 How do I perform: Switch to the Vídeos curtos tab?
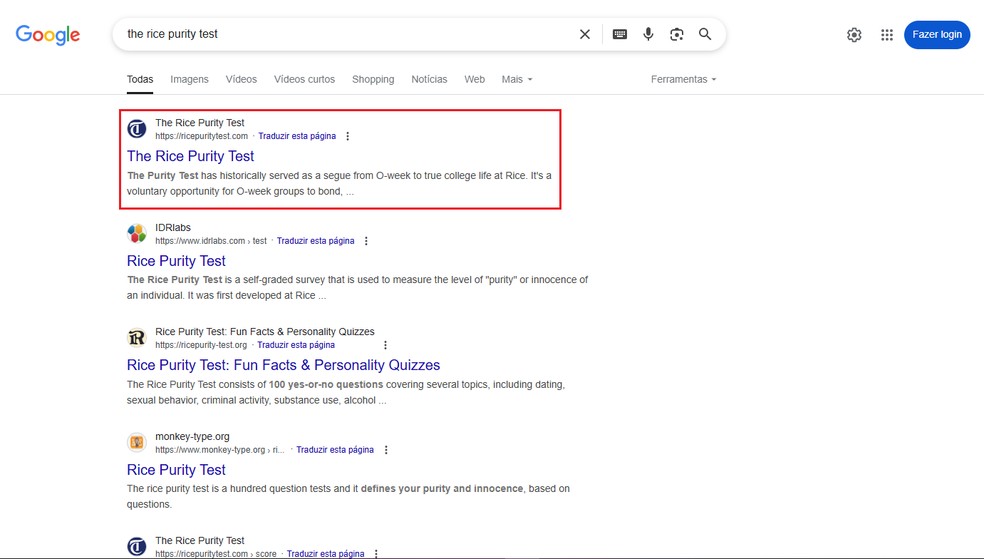click(x=304, y=79)
